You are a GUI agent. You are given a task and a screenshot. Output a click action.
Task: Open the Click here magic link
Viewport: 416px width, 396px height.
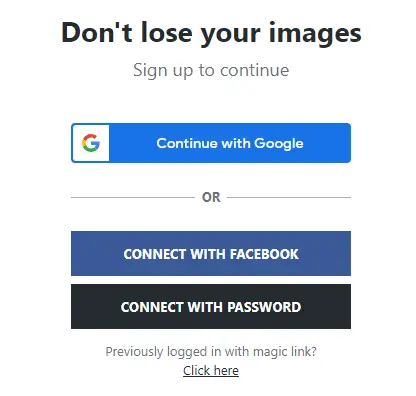[x=211, y=370]
